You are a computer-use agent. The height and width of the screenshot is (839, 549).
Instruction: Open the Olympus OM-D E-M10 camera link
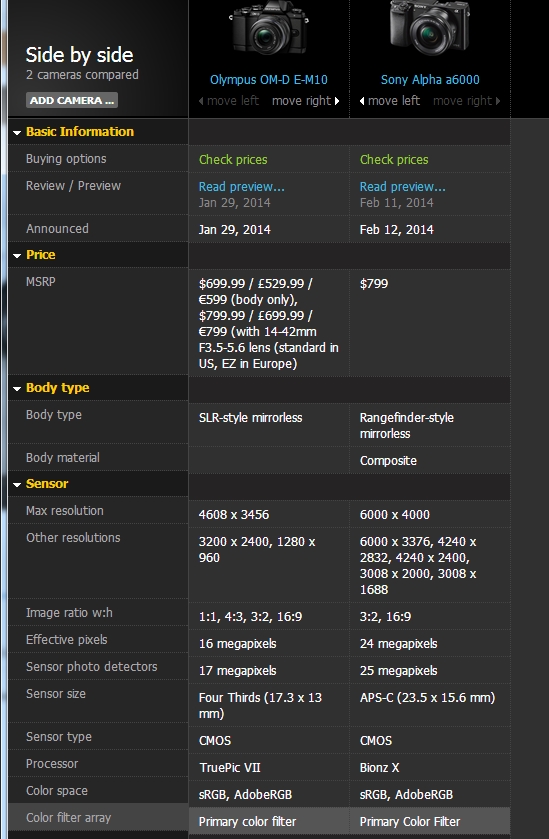click(x=269, y=80)
